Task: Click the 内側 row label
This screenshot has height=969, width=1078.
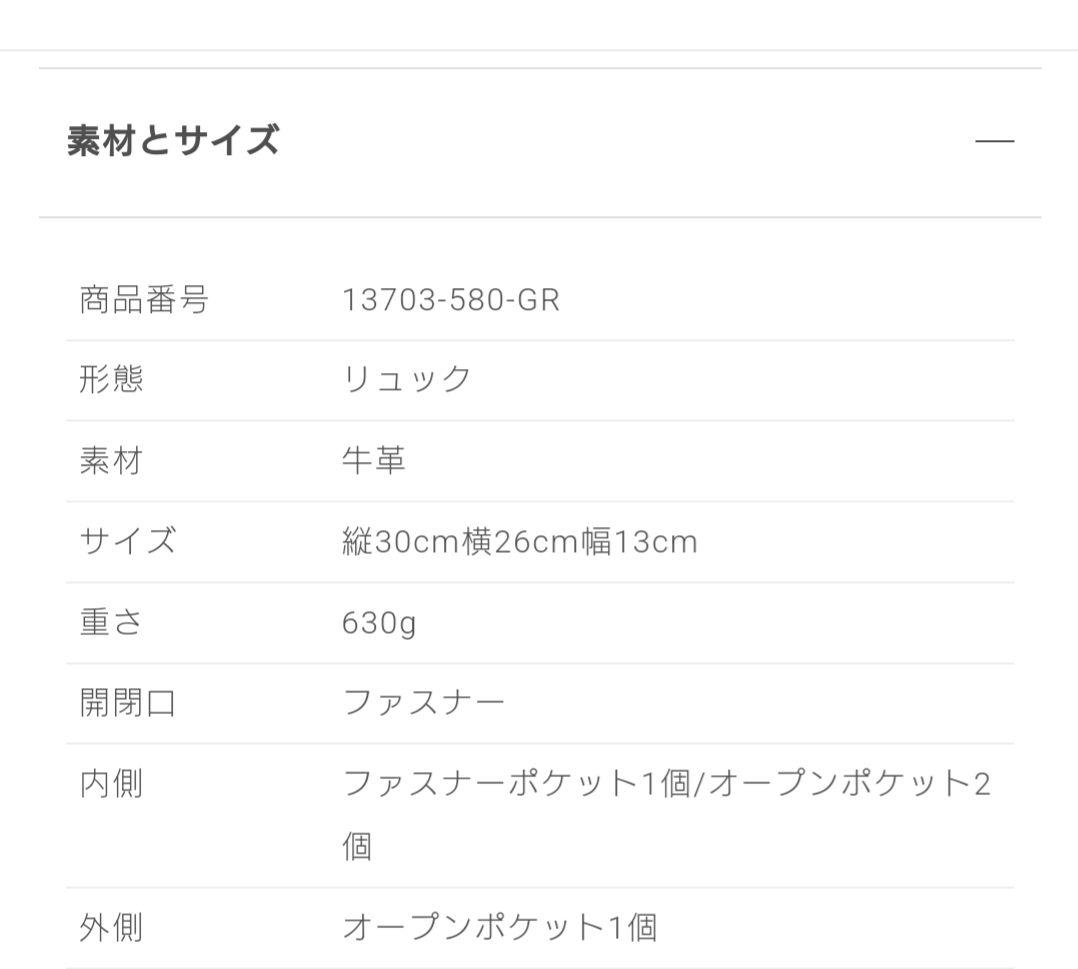Action: coord(111,784)
